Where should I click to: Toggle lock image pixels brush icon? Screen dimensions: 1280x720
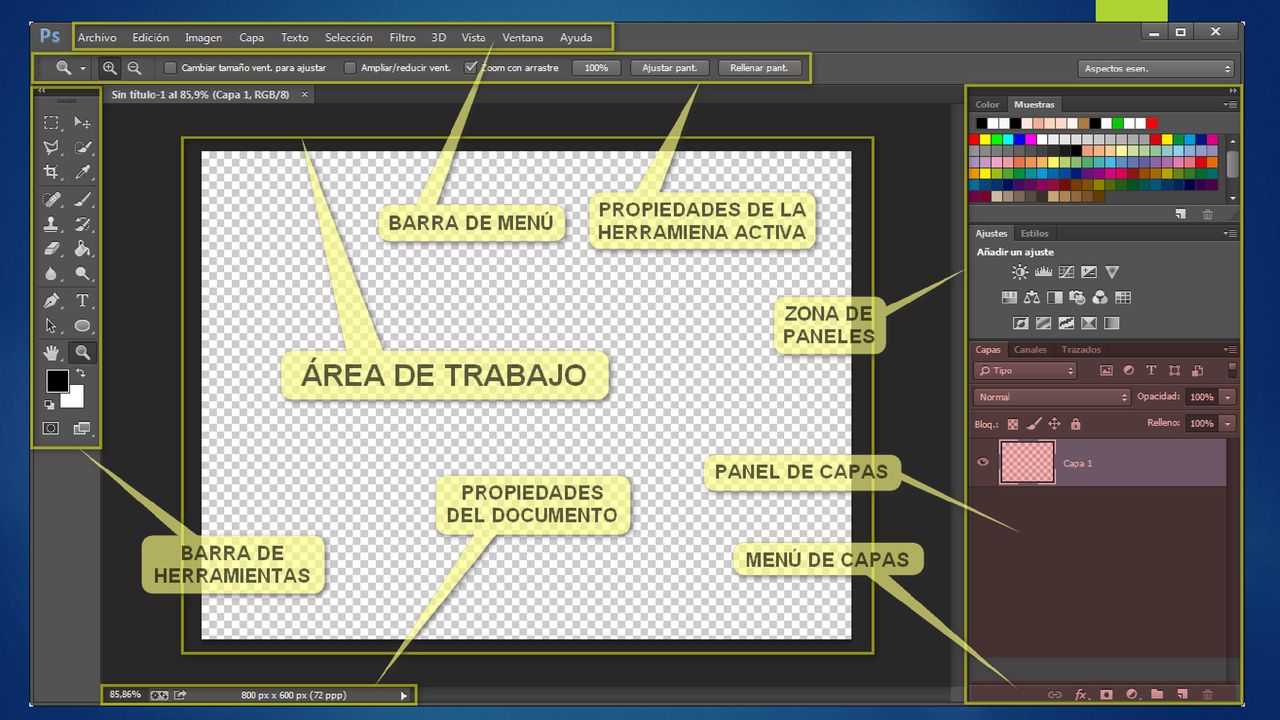[x=1034, y=424]
